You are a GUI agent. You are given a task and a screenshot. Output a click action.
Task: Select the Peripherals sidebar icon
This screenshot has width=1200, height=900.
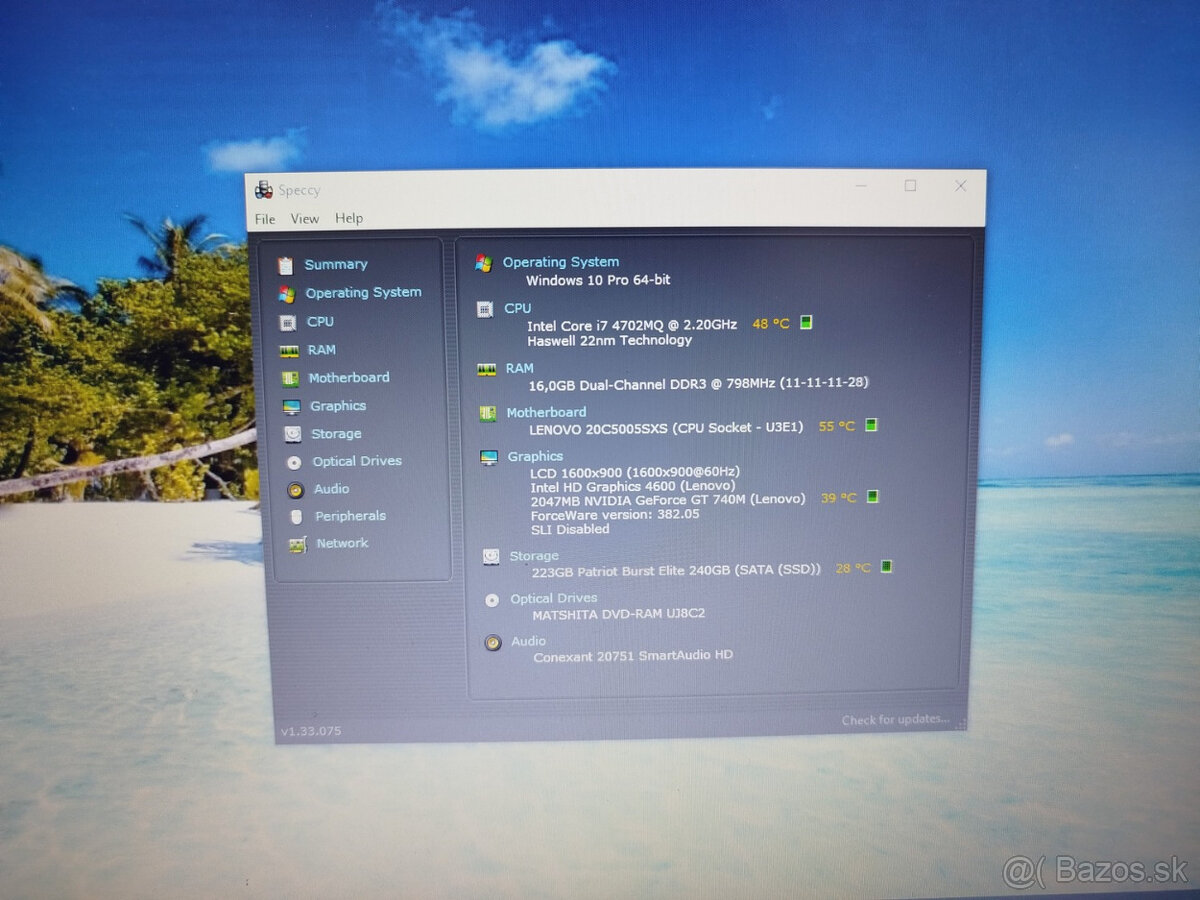[294, 516]
